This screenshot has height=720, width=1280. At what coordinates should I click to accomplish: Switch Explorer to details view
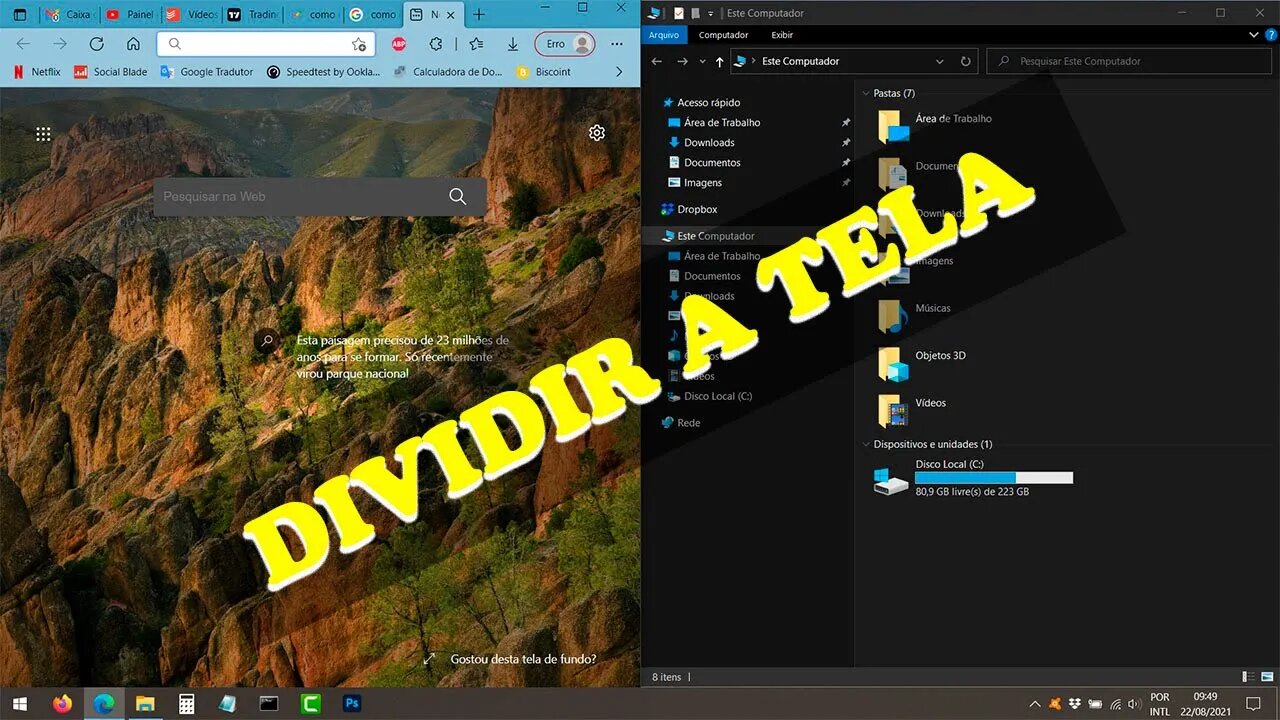(1248, 677)
